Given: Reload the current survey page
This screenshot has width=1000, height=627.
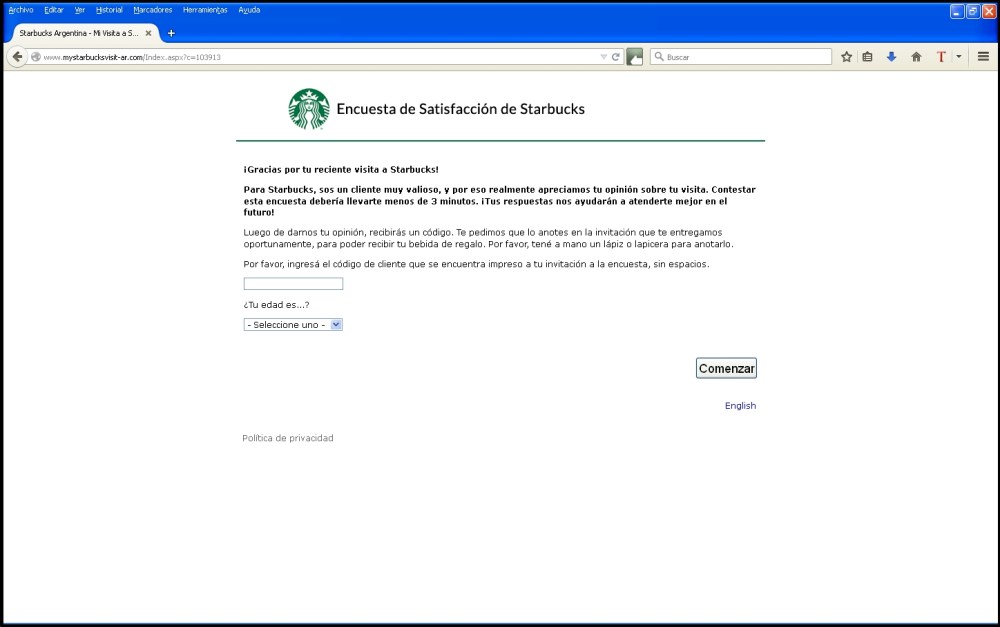Looking at the screenshot, I should pos(613,57).
